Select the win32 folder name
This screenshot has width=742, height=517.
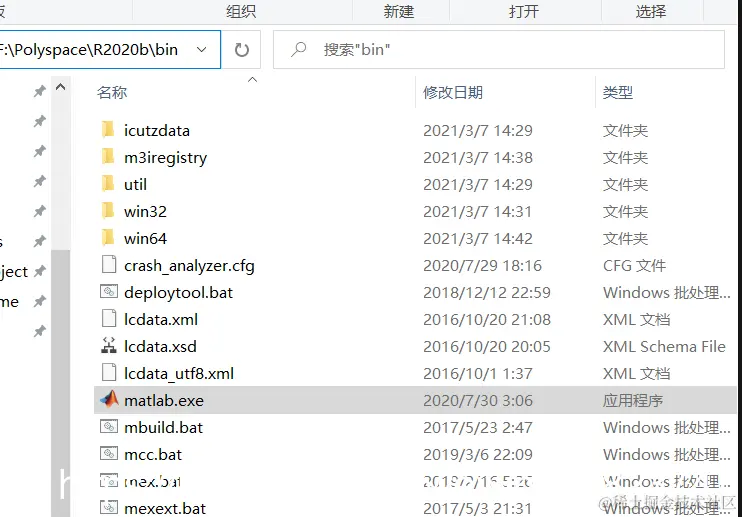[145, 211]
